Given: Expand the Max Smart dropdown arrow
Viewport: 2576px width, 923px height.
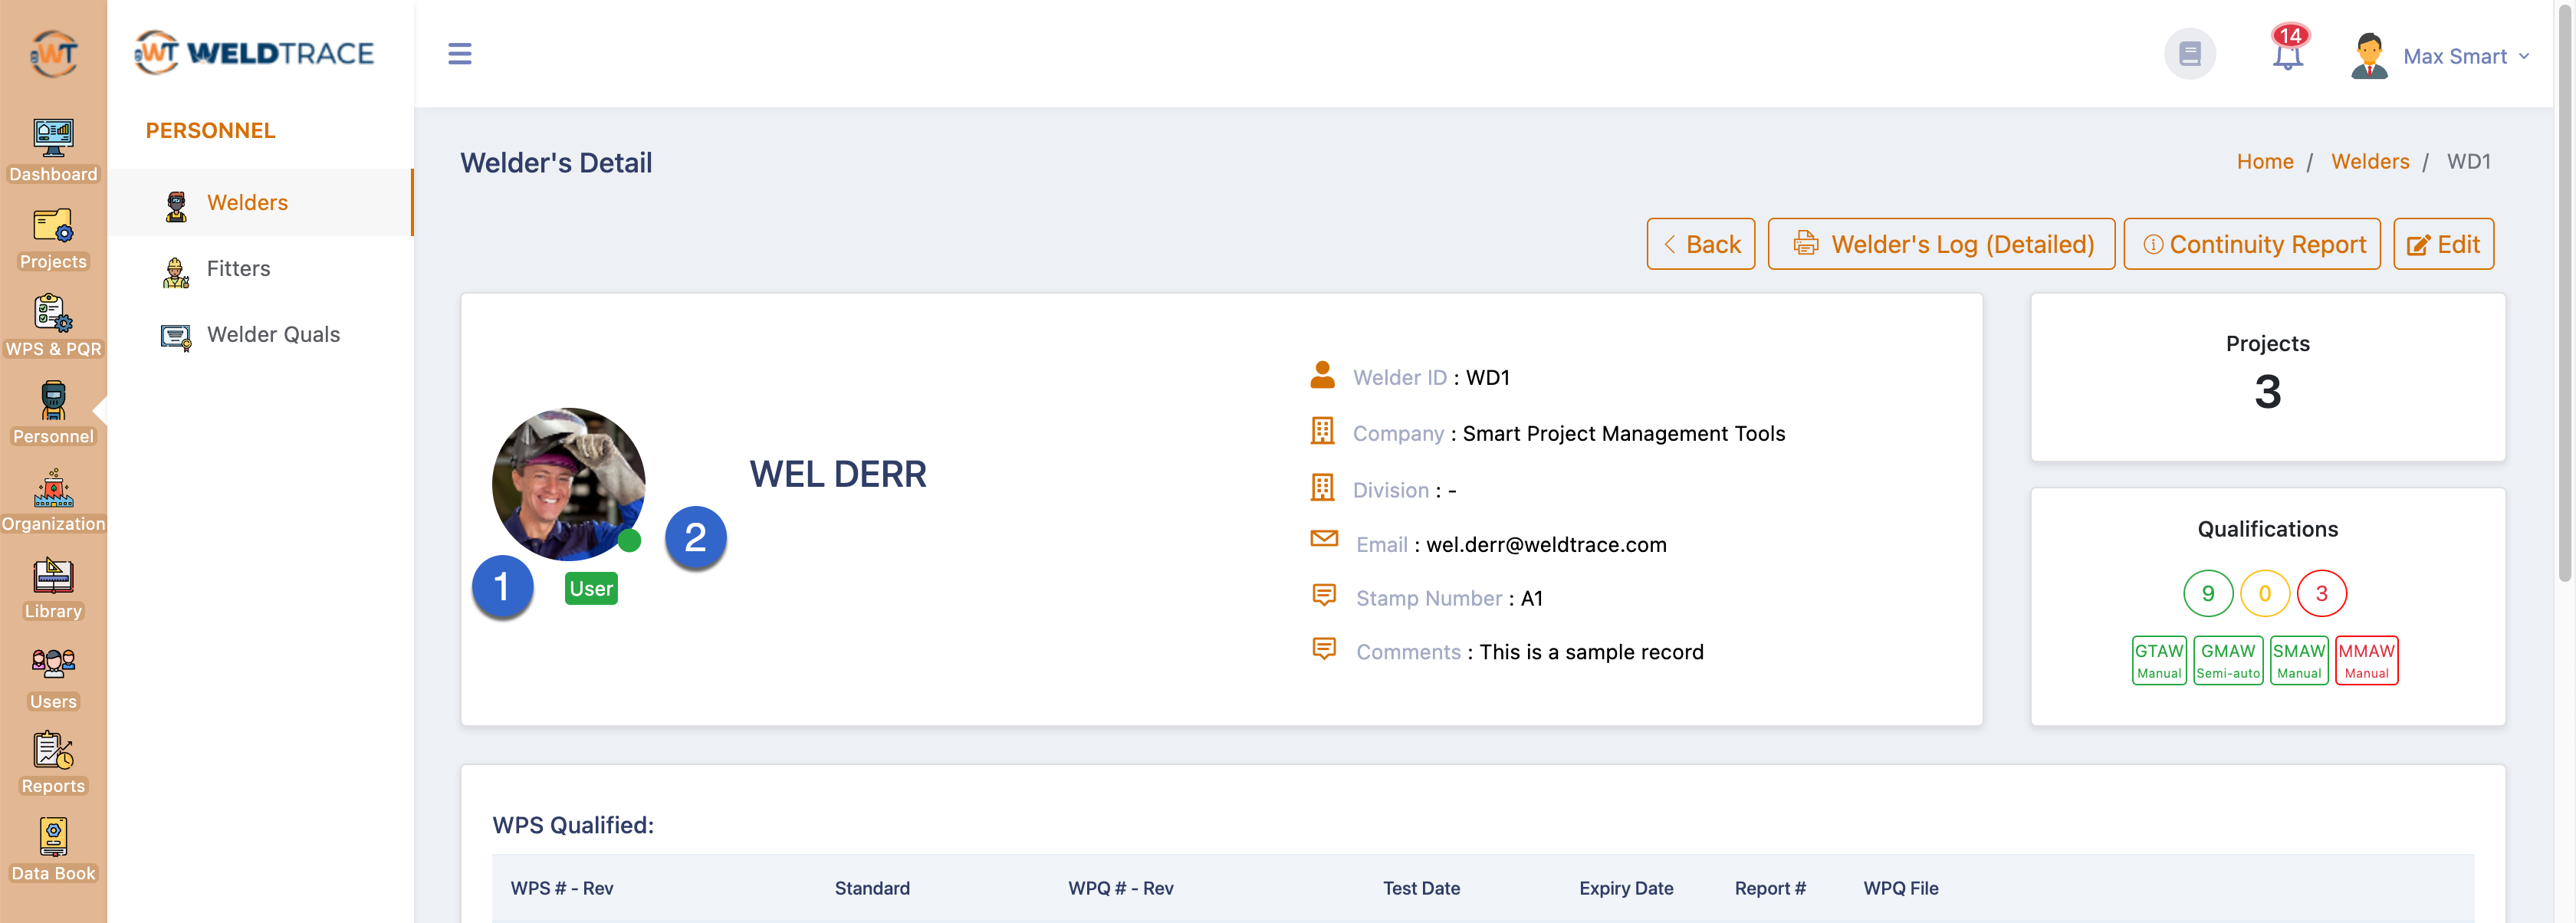Looking at the screenshot, I should click(2524, 56).
